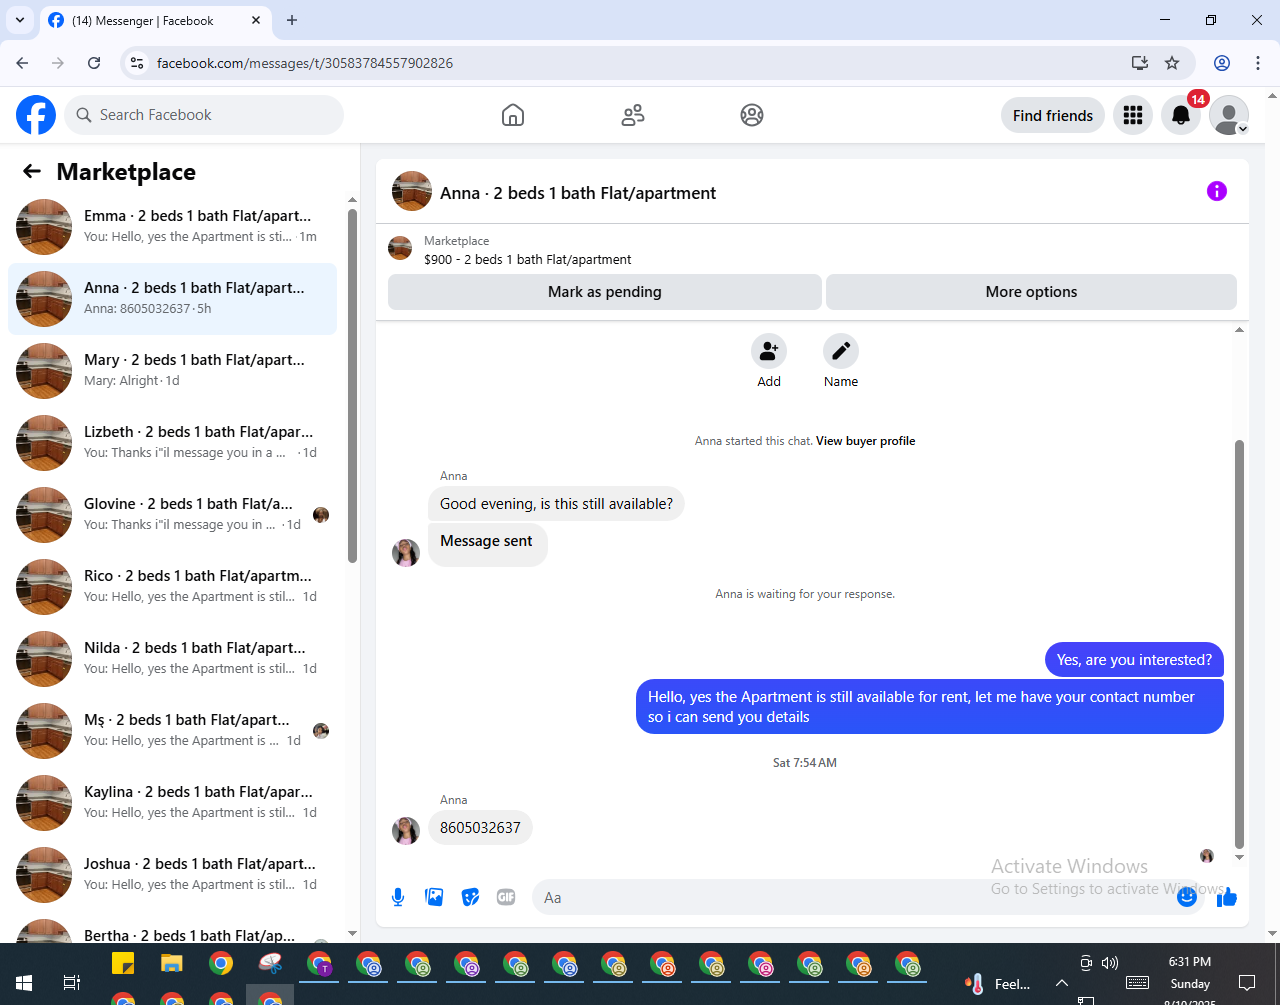Open Kaylina's apartment conversation
Image resolution: width=1280 pixels, height=1005 pixels.
tap(172, 803)
